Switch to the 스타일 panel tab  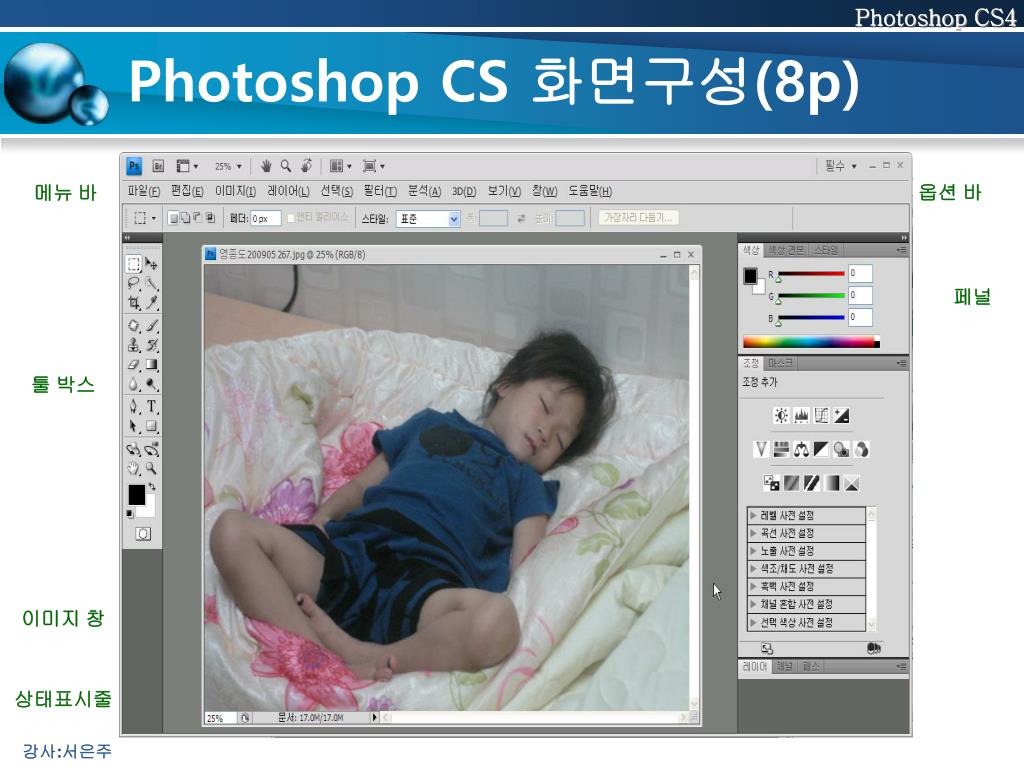[x=825, y=250]
